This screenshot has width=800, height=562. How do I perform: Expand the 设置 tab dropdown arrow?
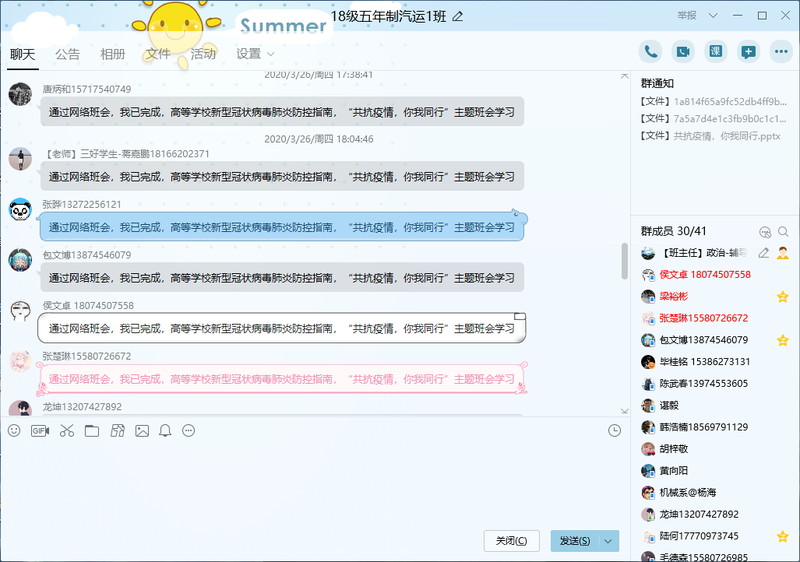(x=271, y=54)
